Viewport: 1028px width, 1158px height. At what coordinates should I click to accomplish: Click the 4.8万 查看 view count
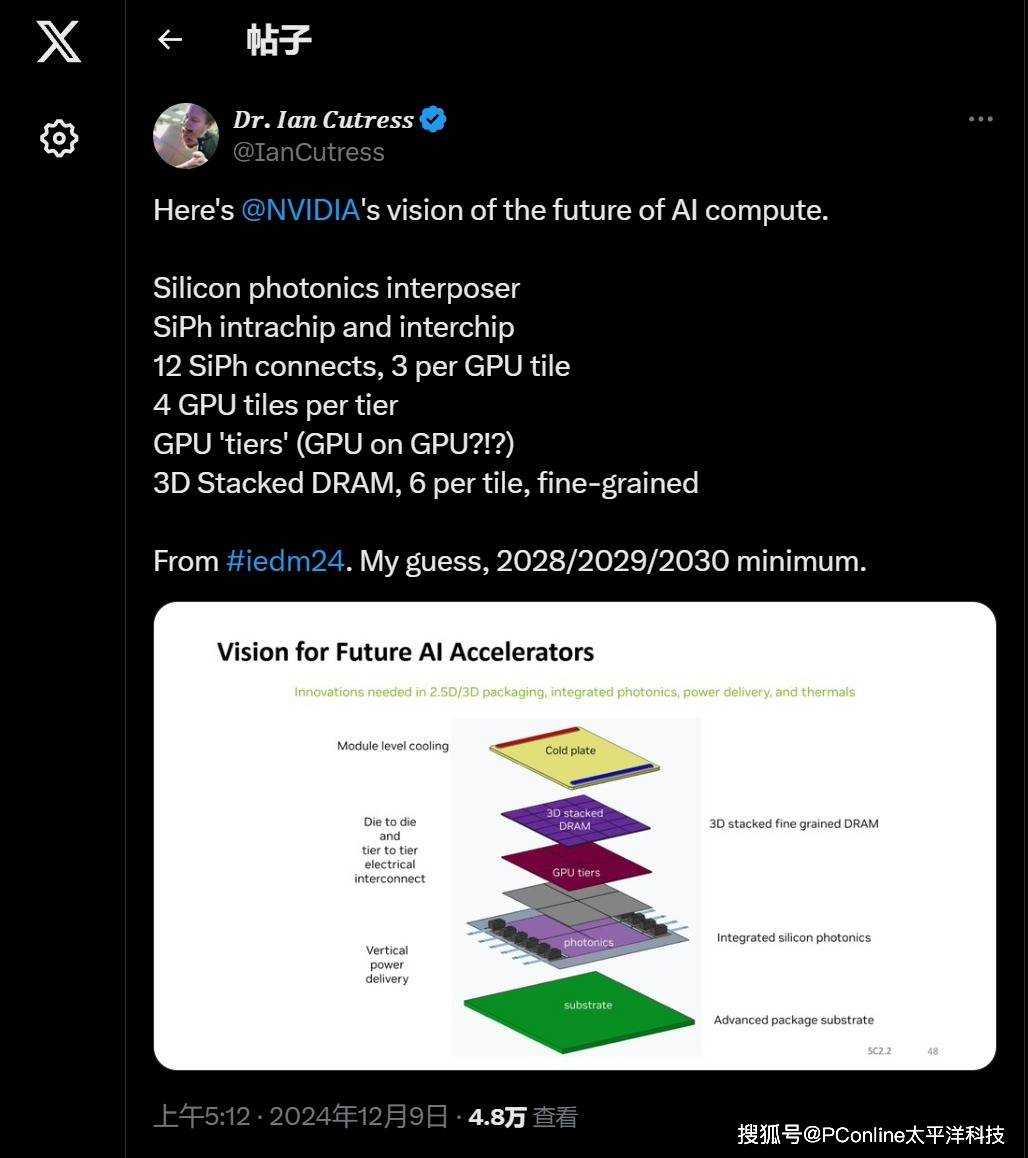click(x=522, y=1117)
